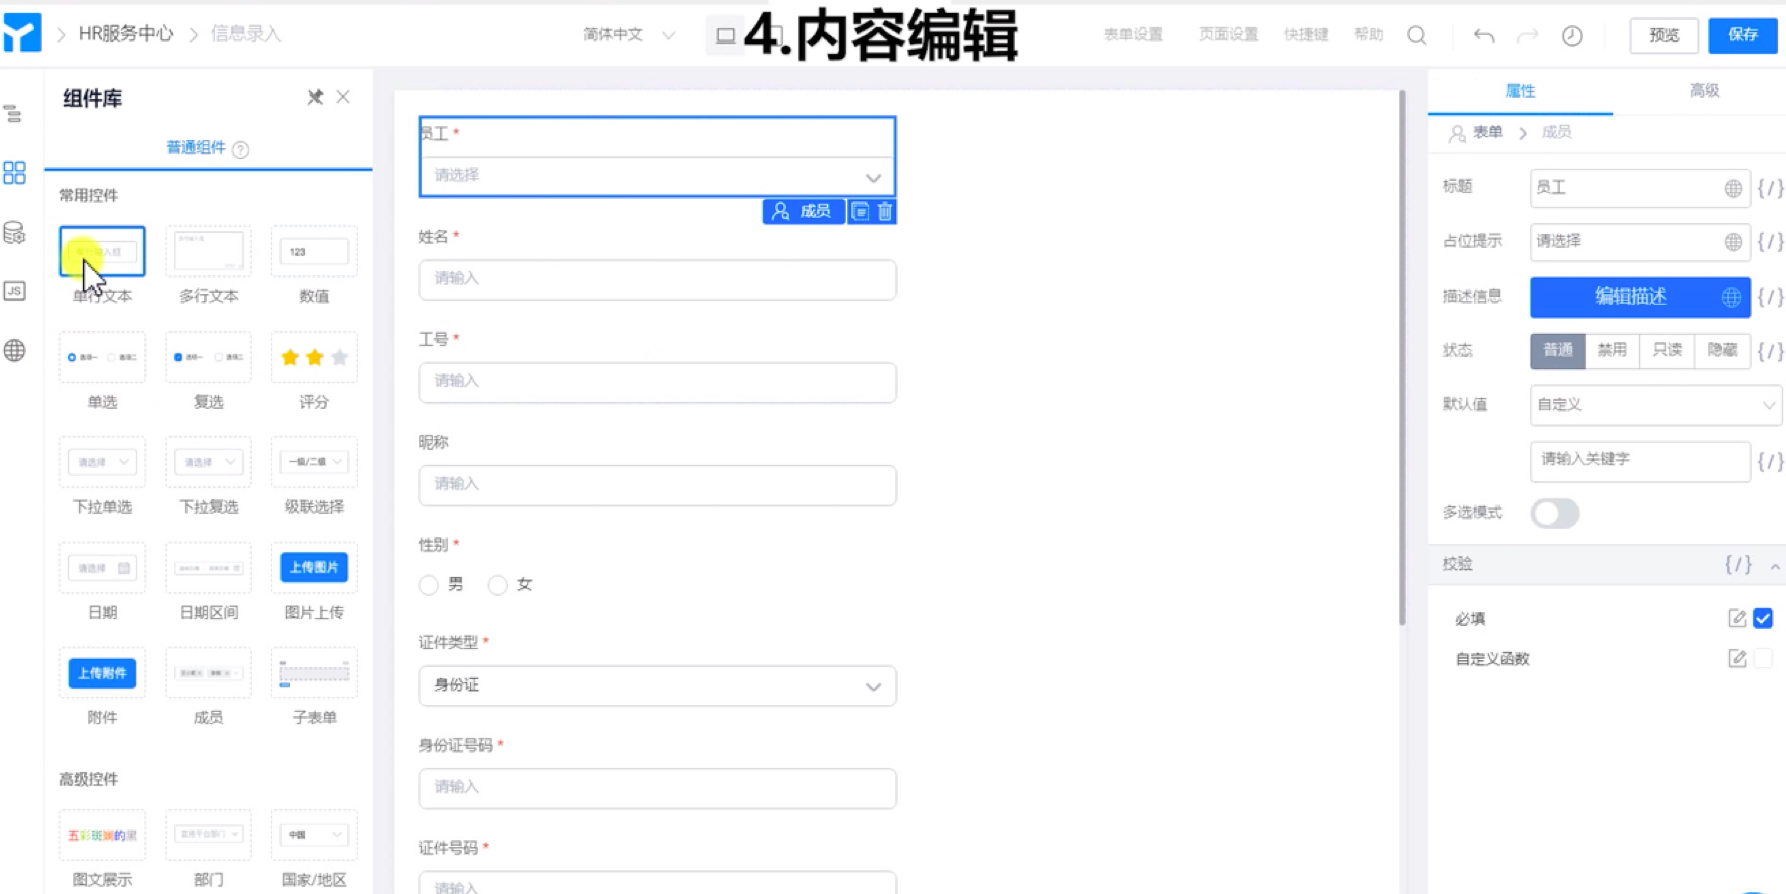Click 表单 in property breadcrumb
Screen dimensions: 1786x894
[1487, 132]
